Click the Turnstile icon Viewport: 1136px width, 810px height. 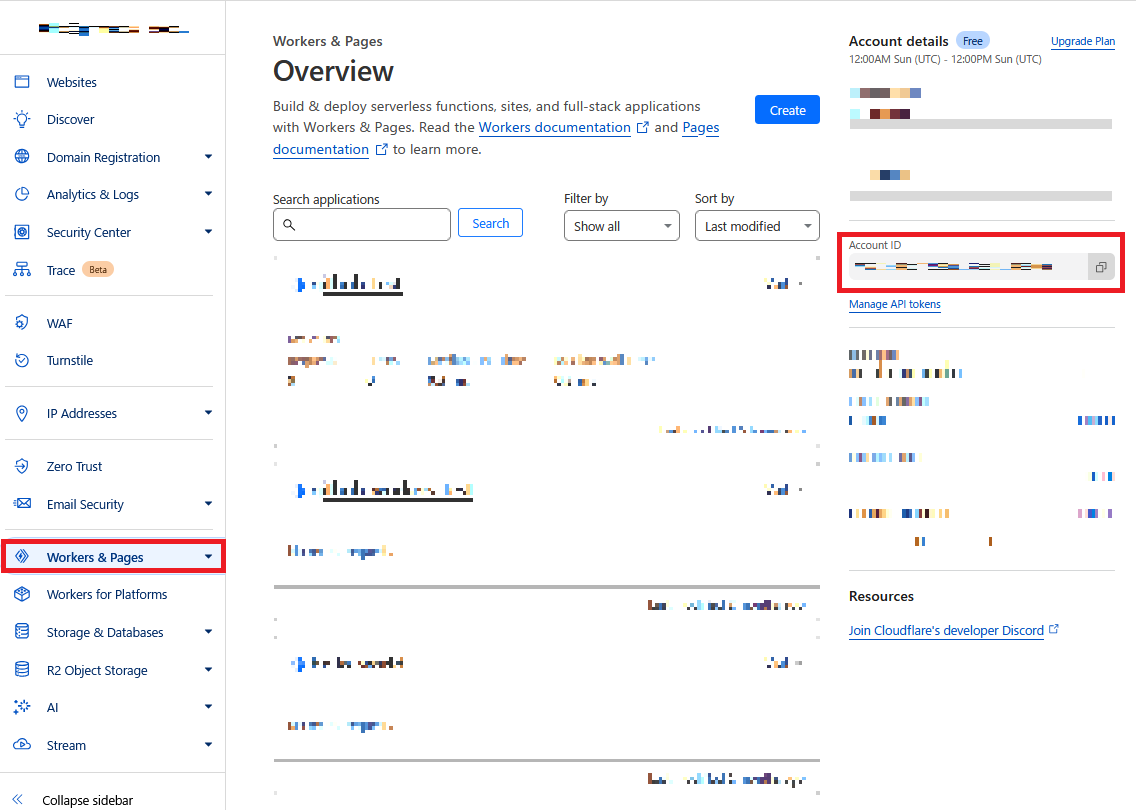pyautogui.click(x=22, y=360)
